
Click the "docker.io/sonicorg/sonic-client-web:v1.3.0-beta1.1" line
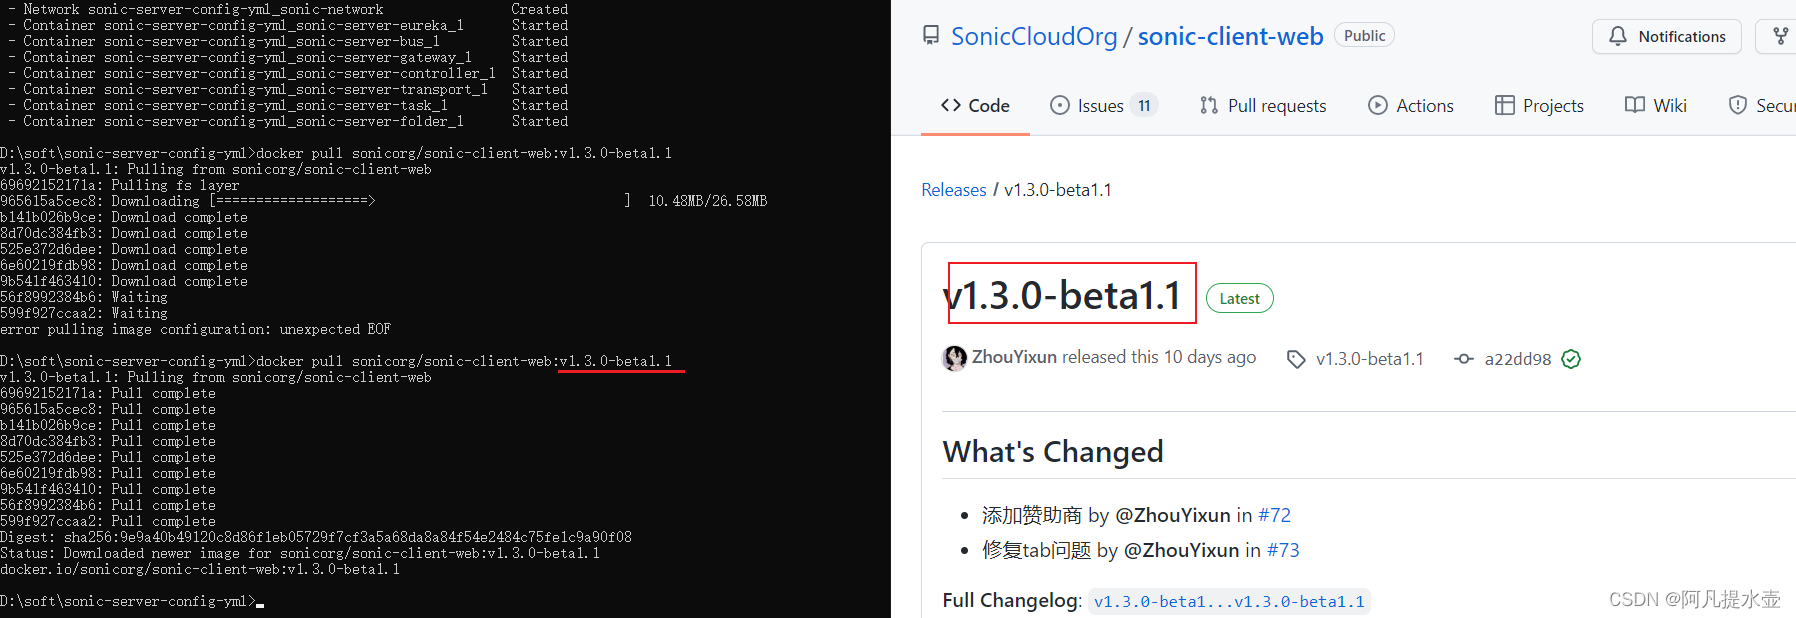200,569
